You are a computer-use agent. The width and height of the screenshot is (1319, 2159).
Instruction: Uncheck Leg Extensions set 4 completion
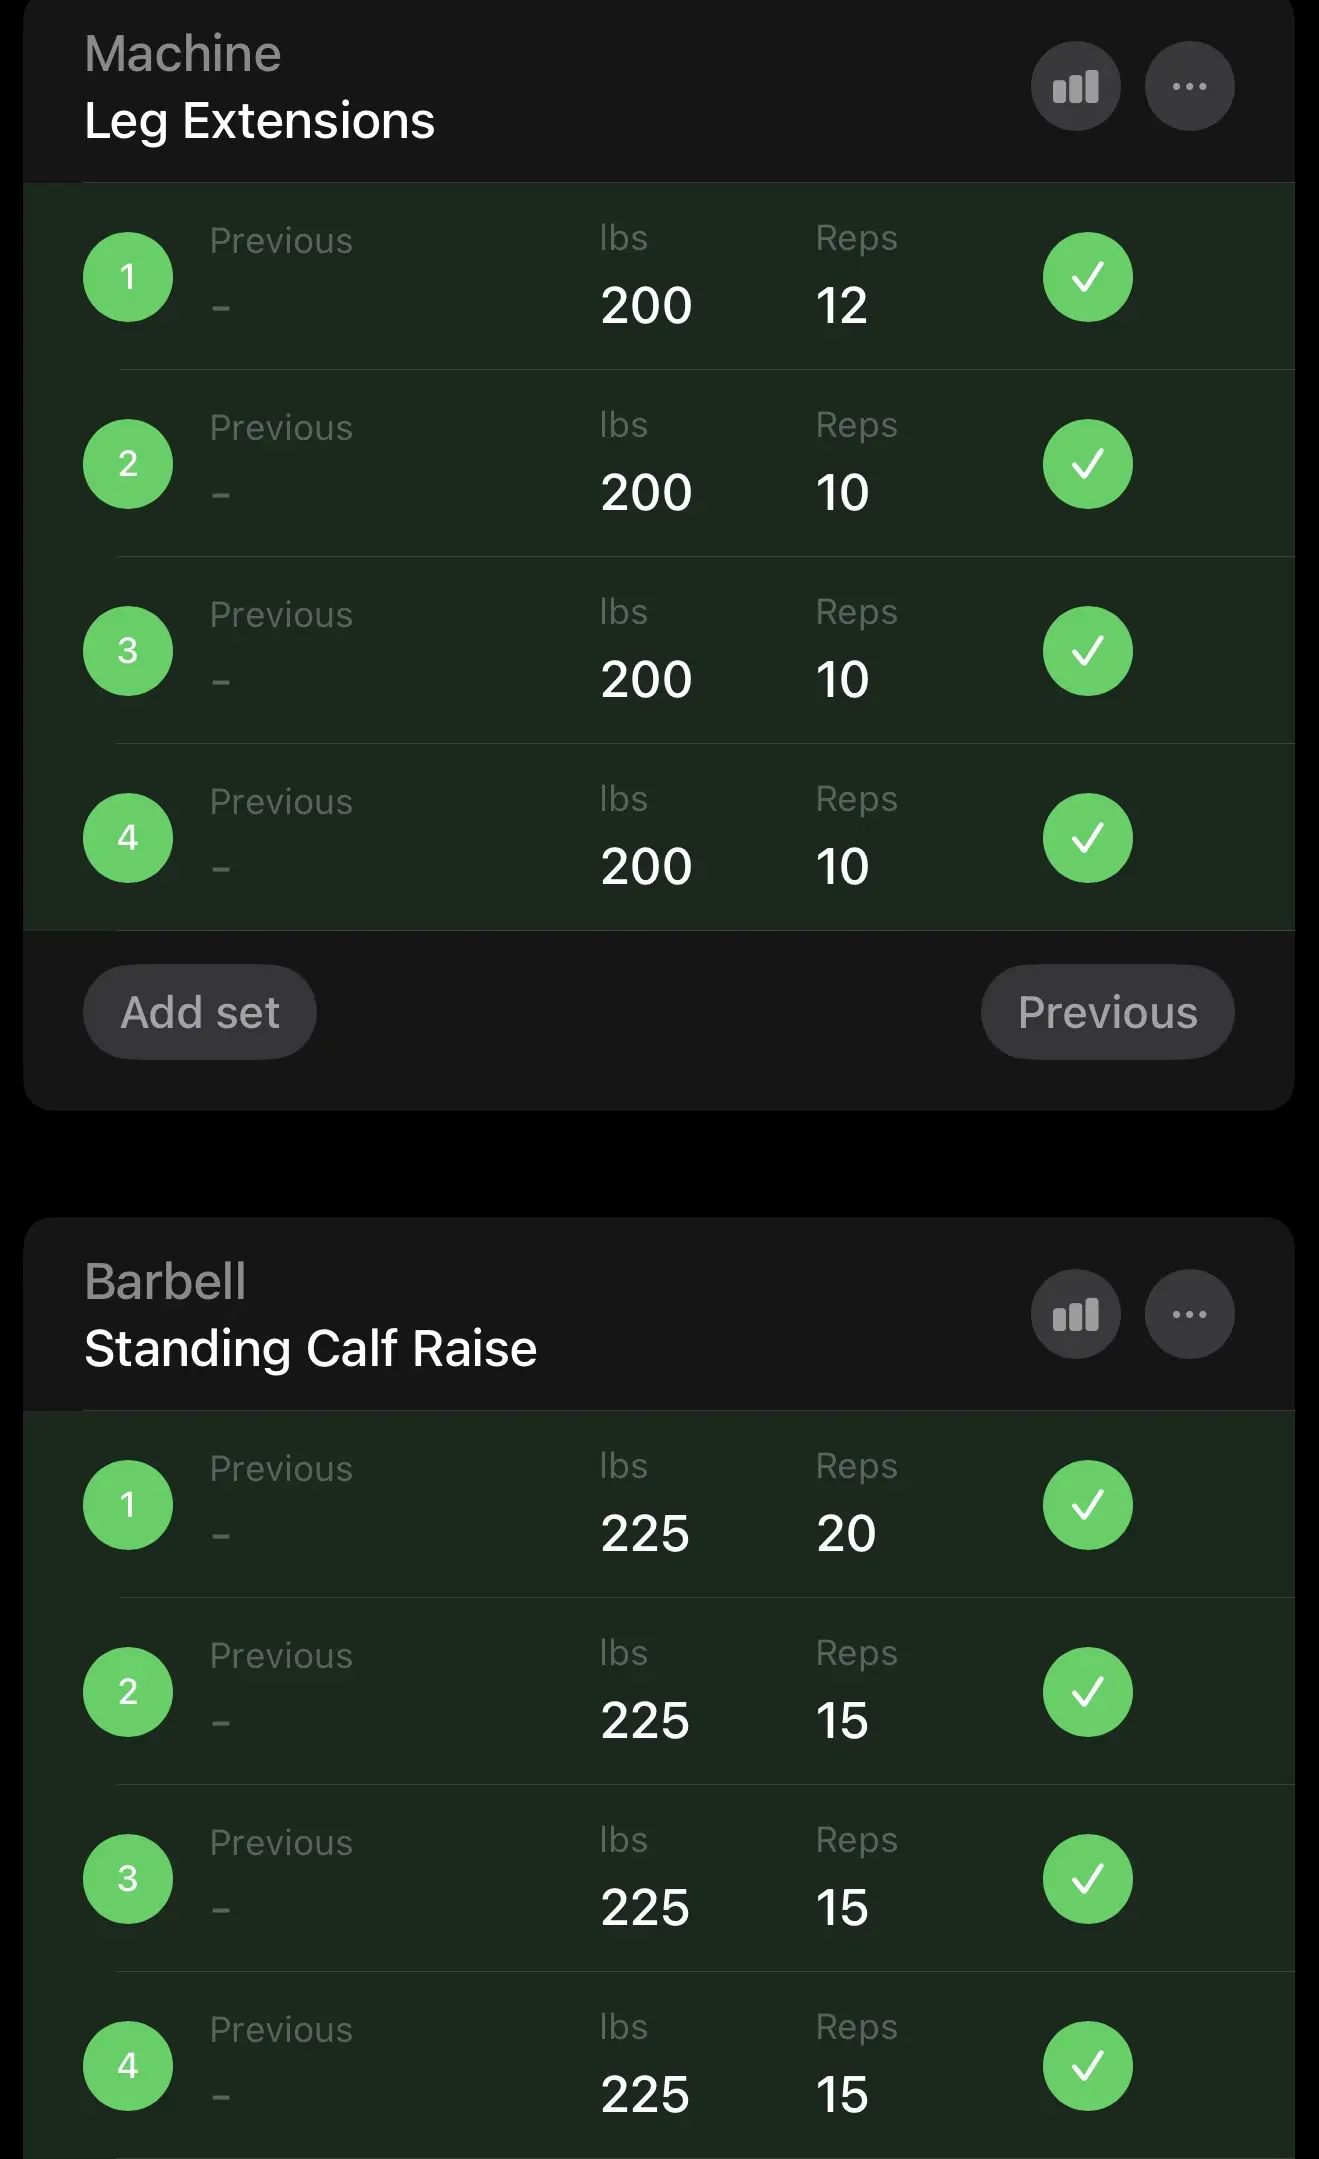pos(1087,838)
